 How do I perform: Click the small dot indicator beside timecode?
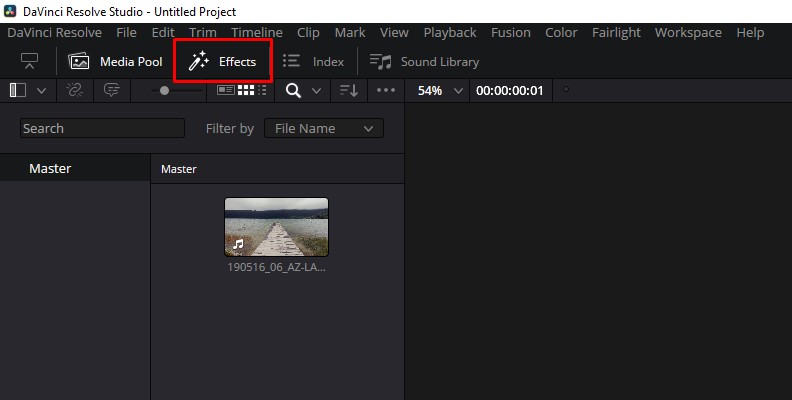click(x=566, y=89)
